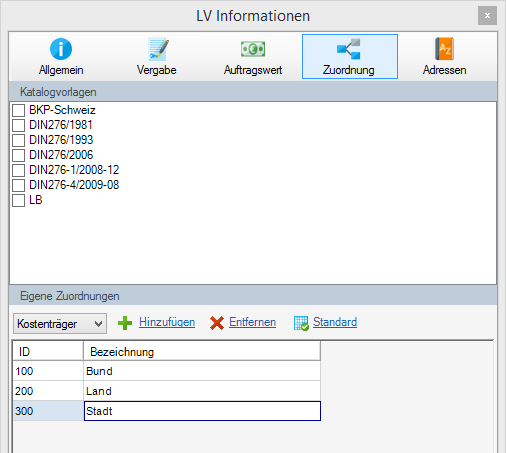This screenshot has width=506, height=453.
Task: Click the Stadt edit field
Action: (202, 411)
